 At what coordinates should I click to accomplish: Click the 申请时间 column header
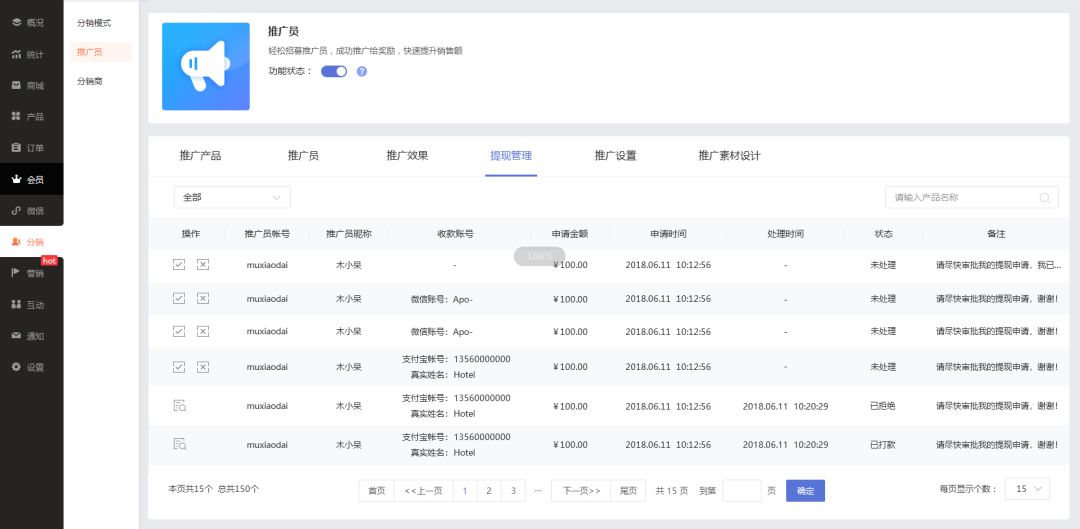[x=668, y=234]
